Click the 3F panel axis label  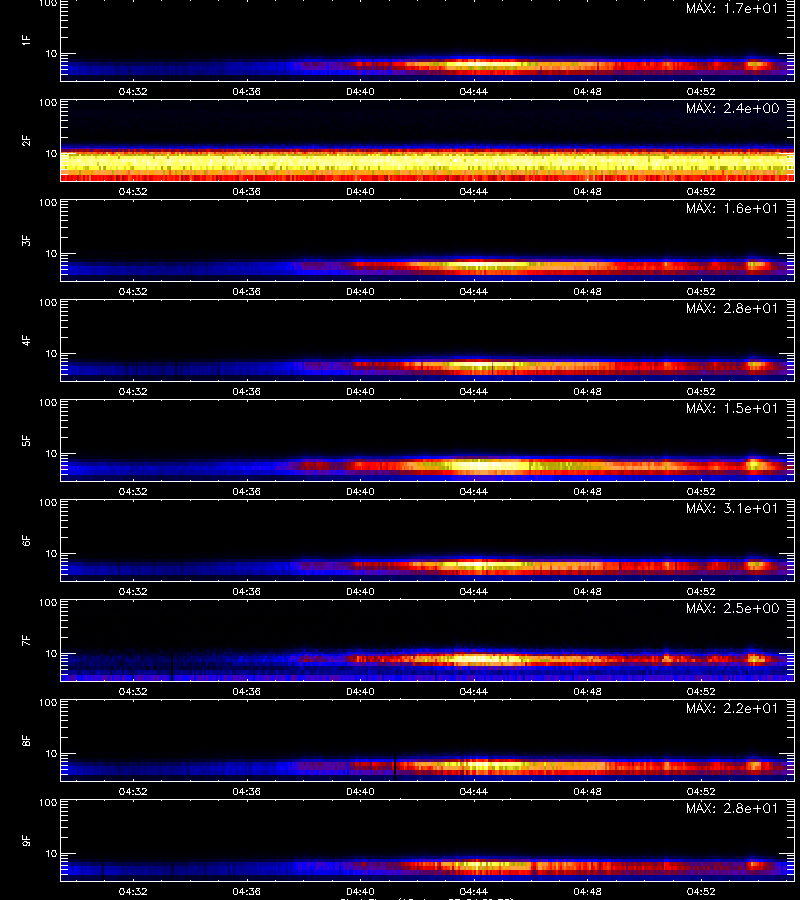[x=26, y=240]
